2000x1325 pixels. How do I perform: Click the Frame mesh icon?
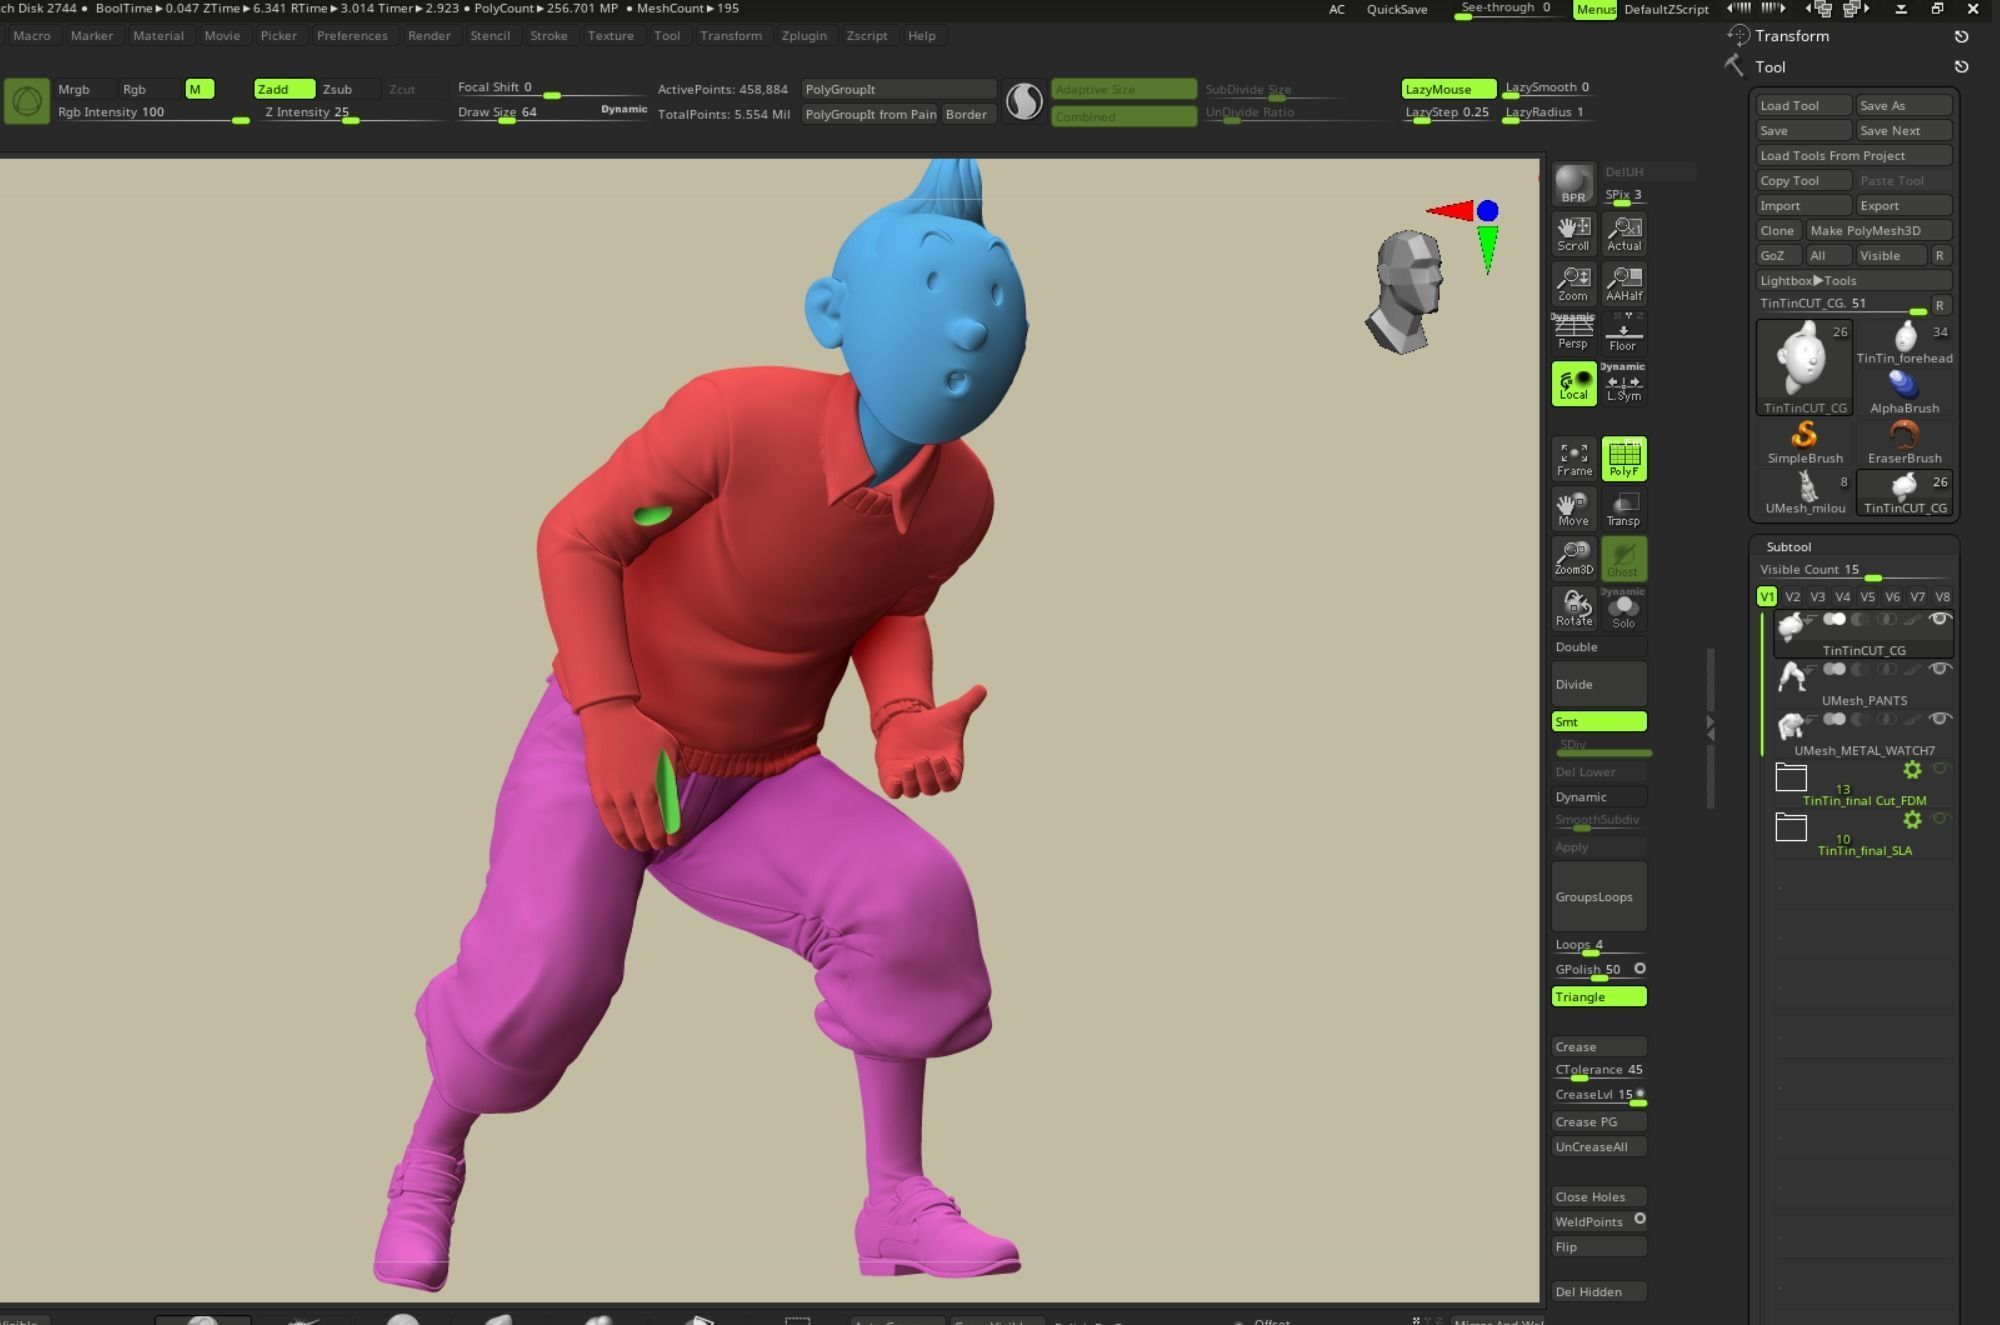click(x=1573, y=459)
